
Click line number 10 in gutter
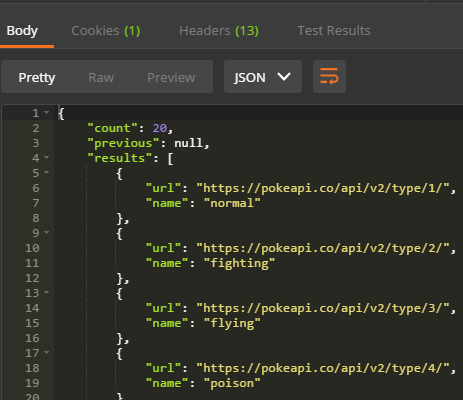point(32,248)
